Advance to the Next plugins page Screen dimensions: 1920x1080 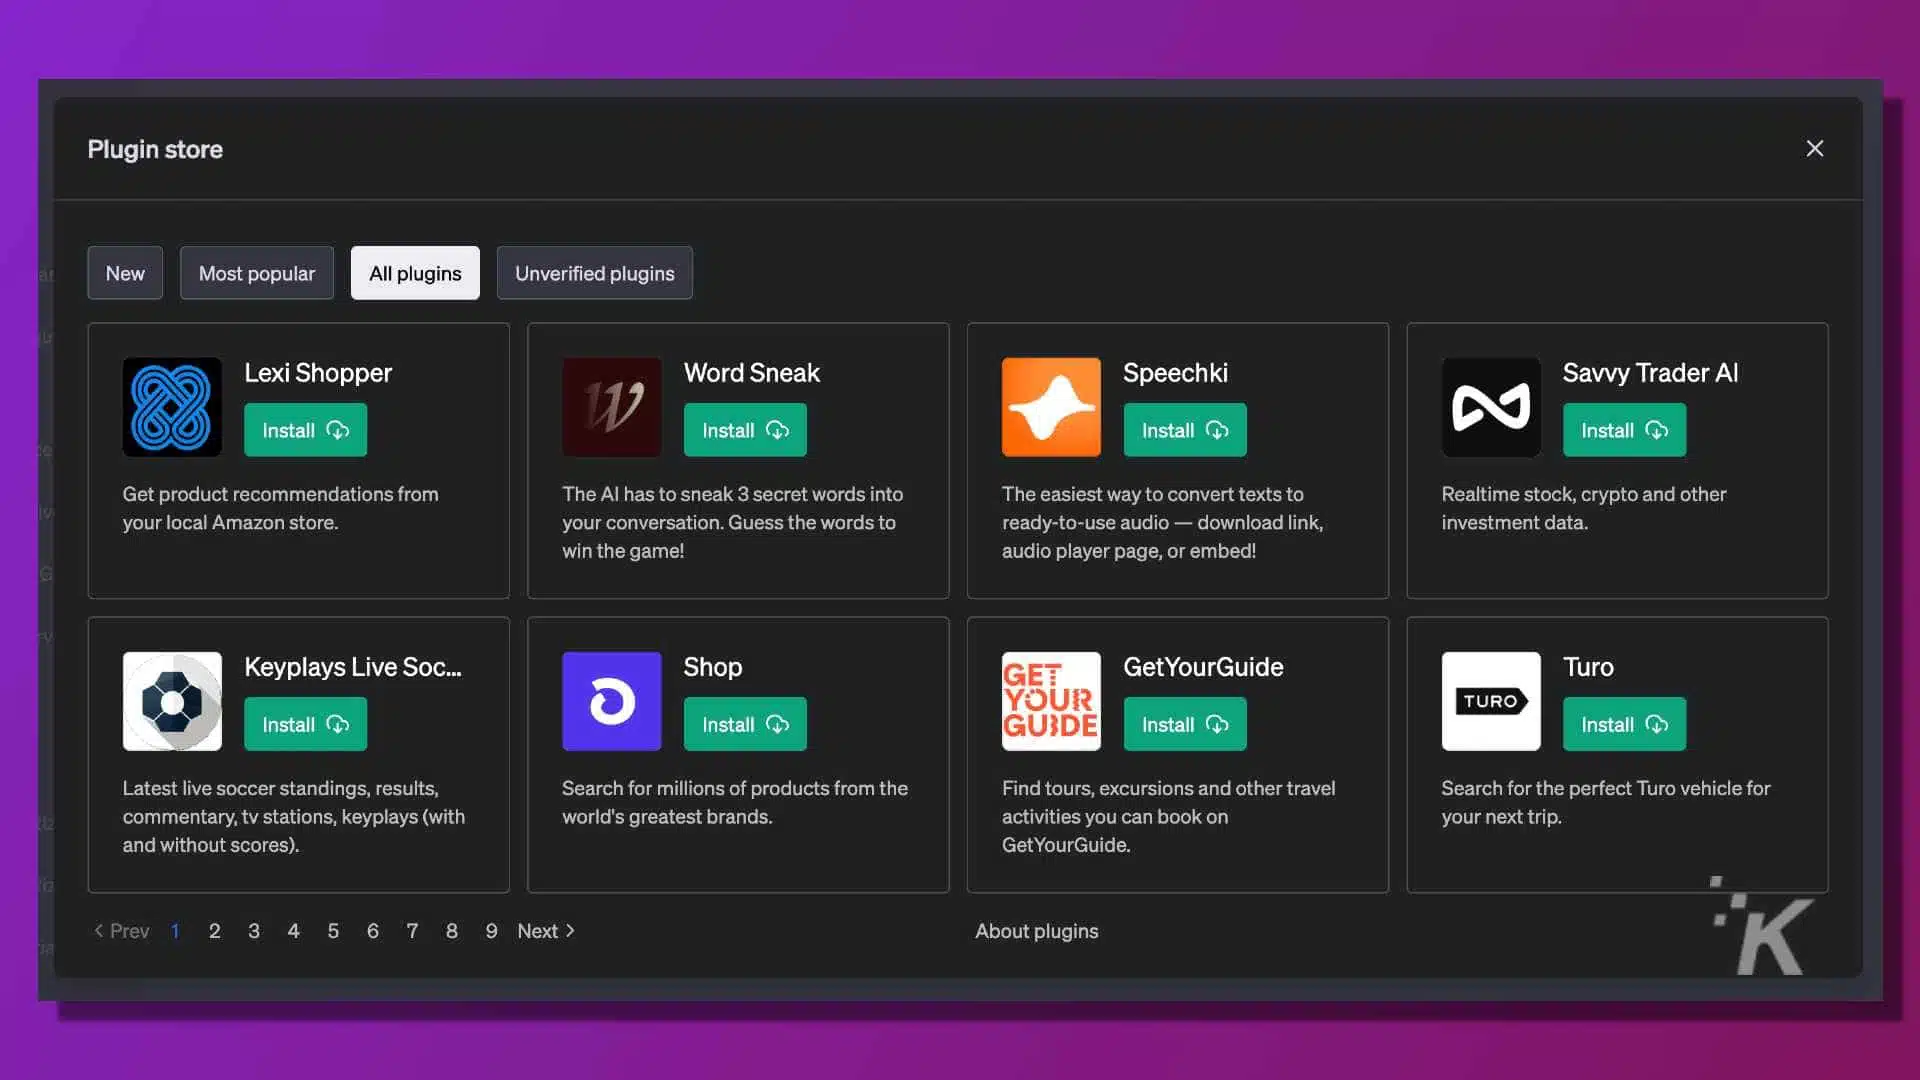pos(543,930)
